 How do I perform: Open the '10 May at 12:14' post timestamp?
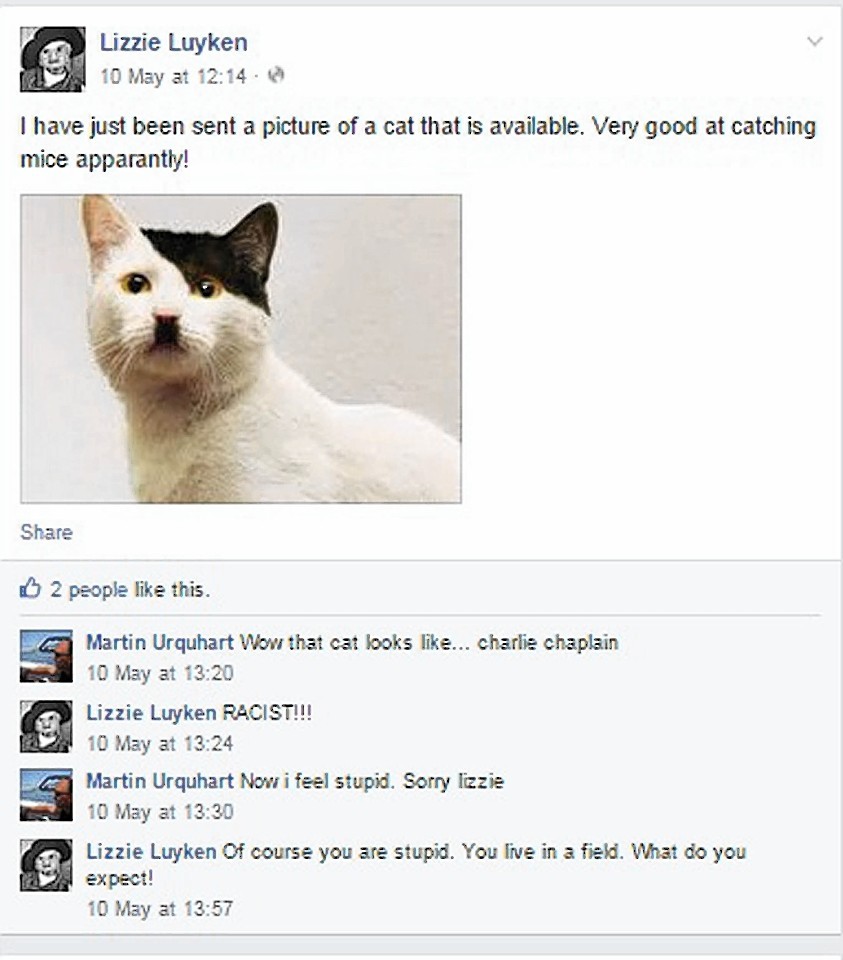pos(173,77)
